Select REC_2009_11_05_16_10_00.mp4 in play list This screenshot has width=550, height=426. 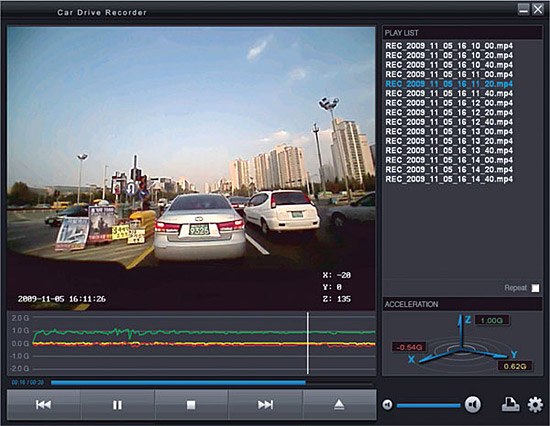coord(449,46)
